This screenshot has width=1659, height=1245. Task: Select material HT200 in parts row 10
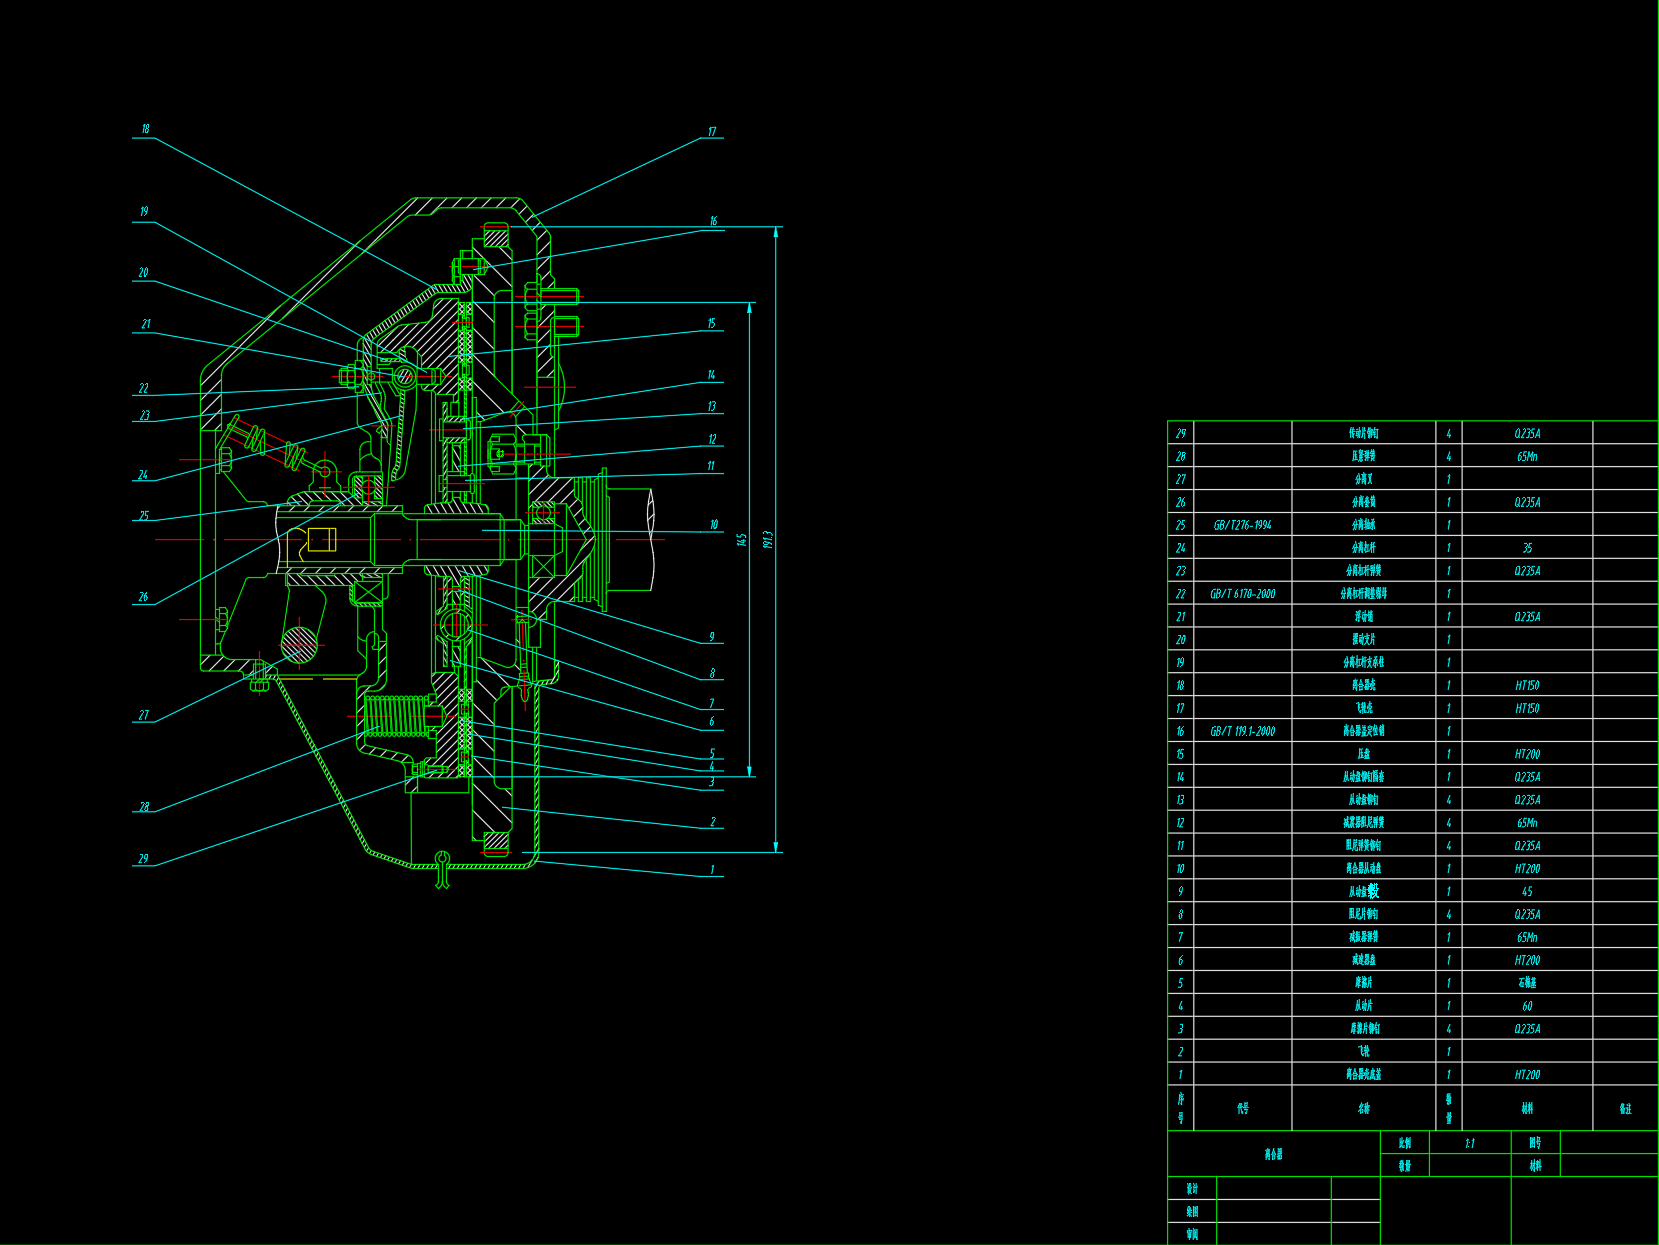(1527, 869)
